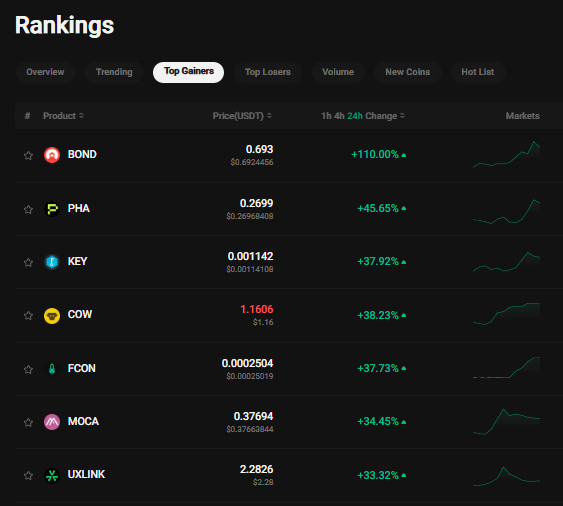Viewport: 563px width, 506px height.
Task: Open the UXLINK product name
Action: point(86,474)
